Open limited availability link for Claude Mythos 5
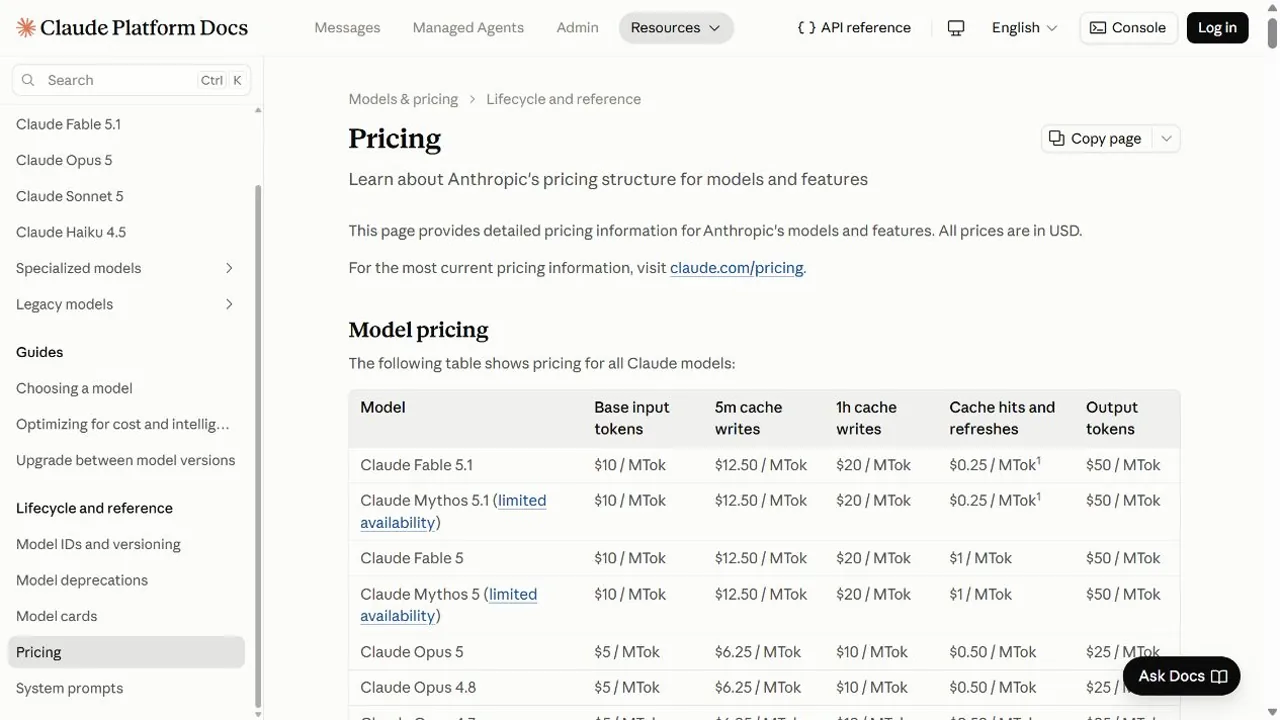1280x720 pixels. tap(449, 605)
